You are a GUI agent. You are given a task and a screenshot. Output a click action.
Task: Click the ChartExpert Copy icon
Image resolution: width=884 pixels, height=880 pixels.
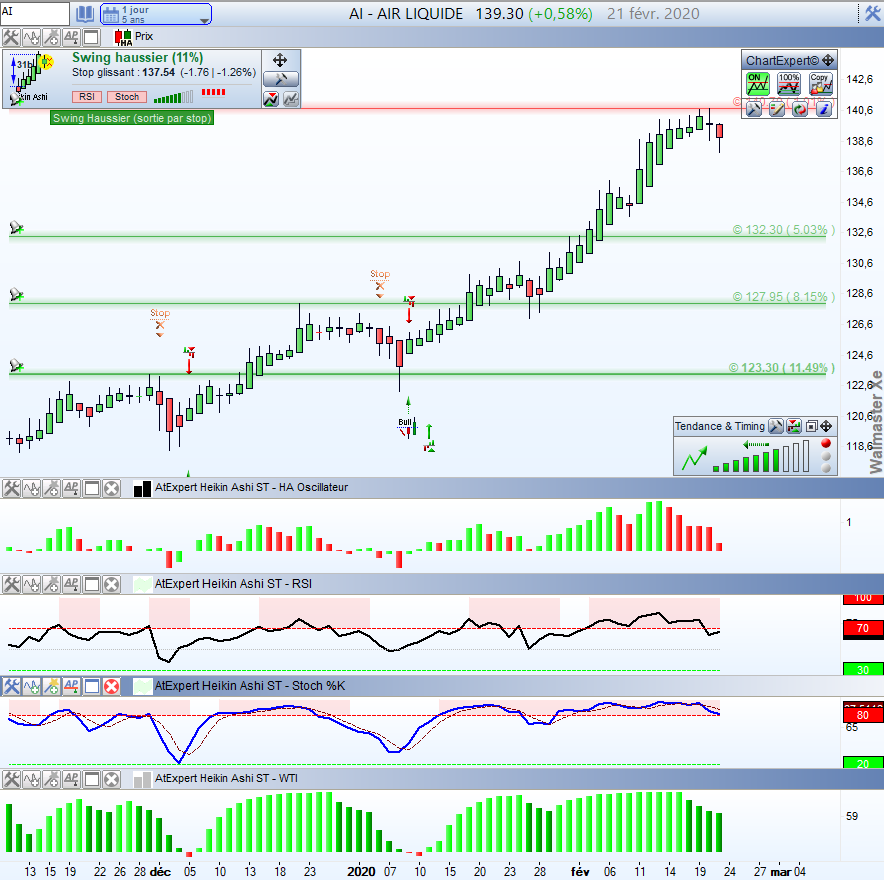(x=820, y=84)
